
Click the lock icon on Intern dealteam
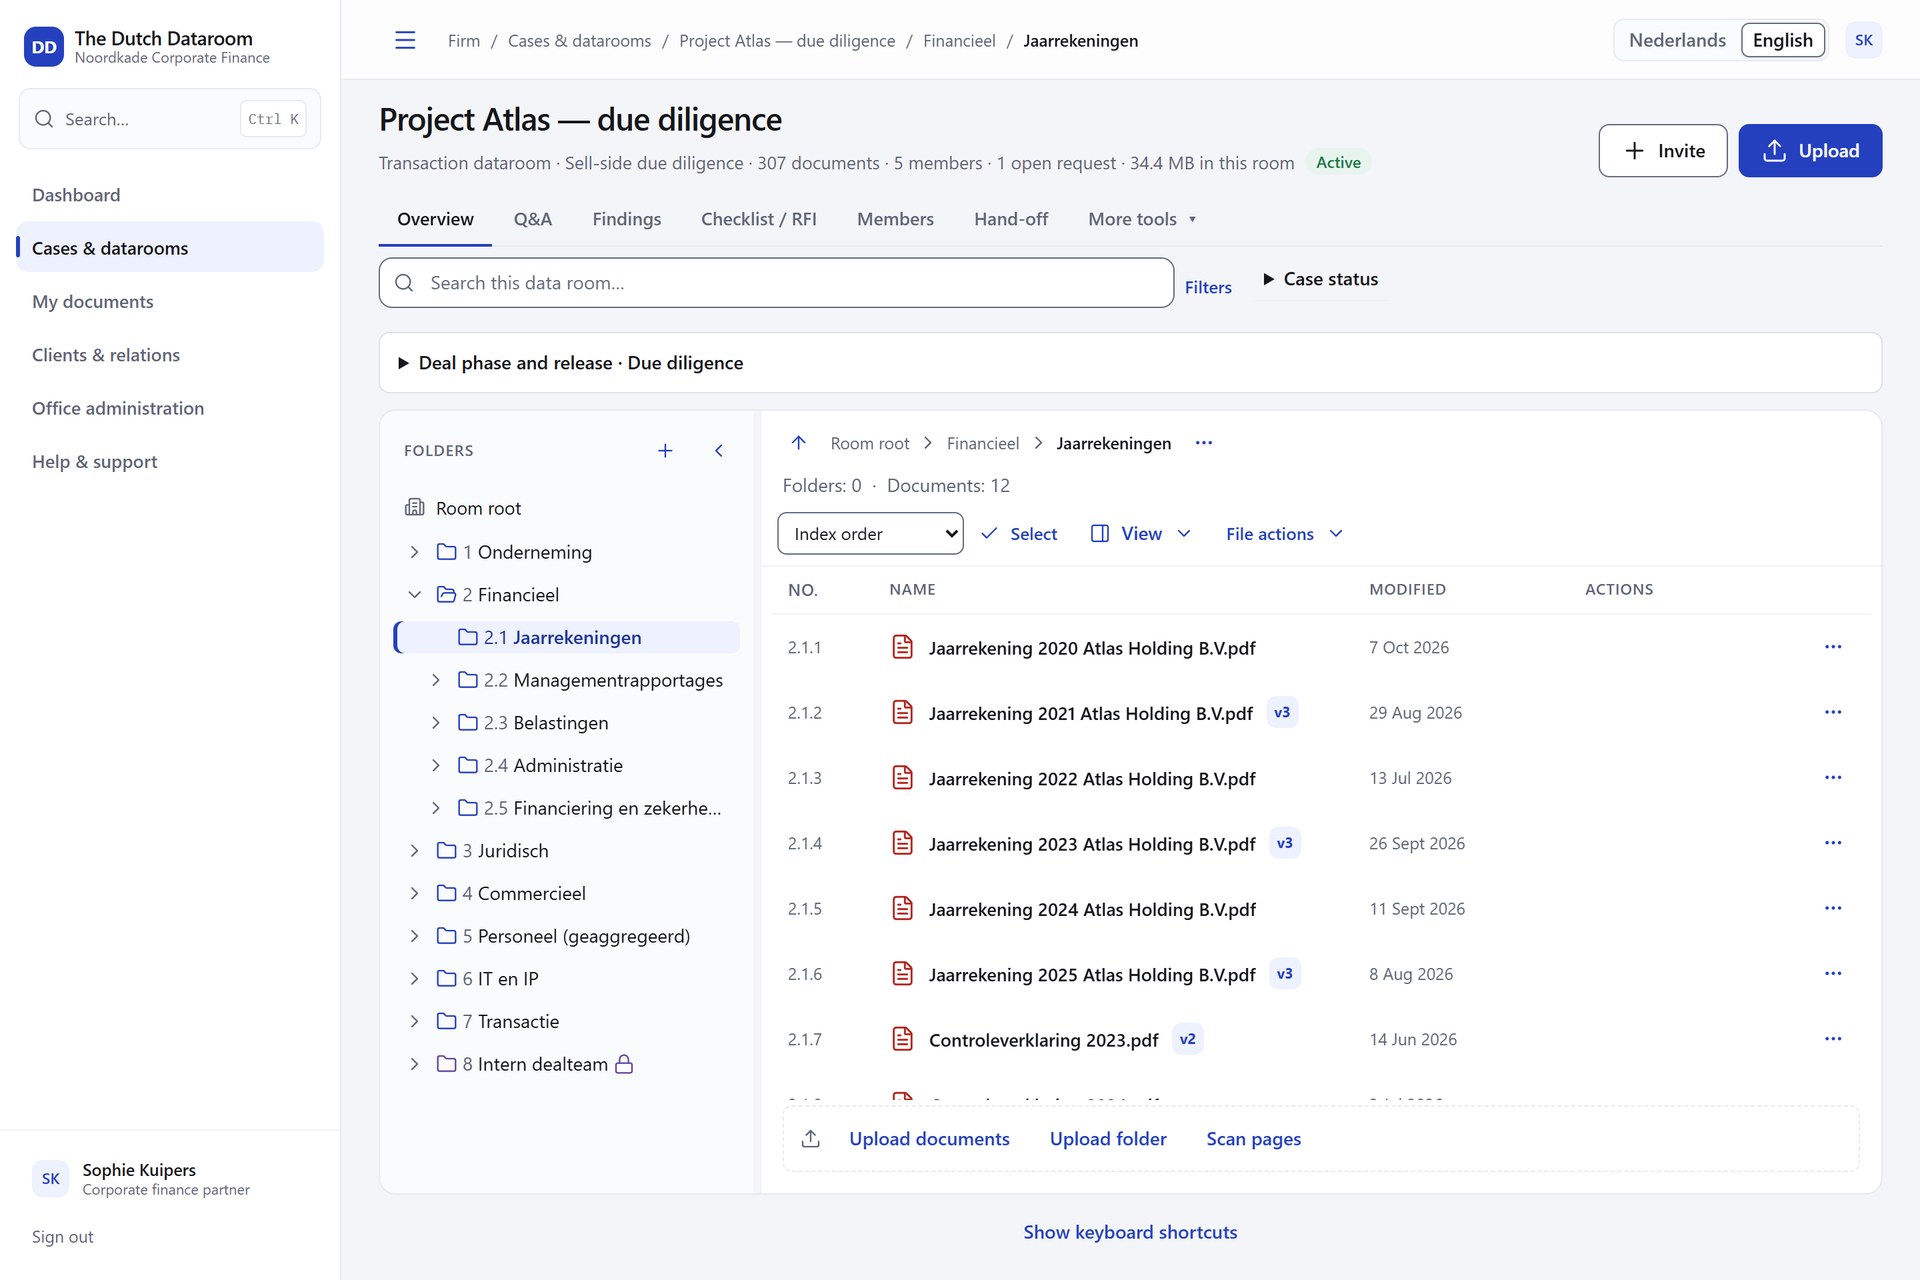point(624,1064)
